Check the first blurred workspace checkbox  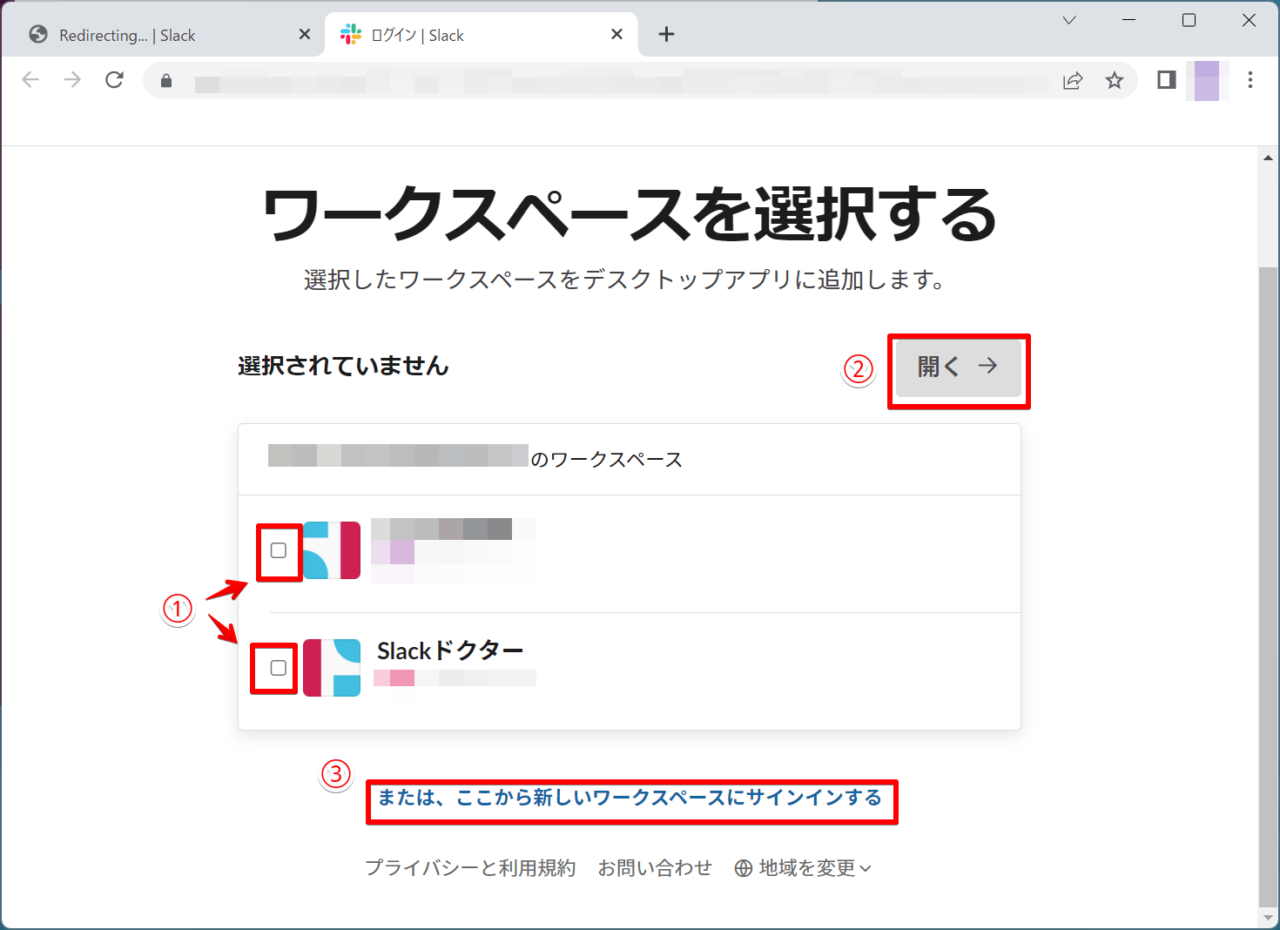[279, 550]
